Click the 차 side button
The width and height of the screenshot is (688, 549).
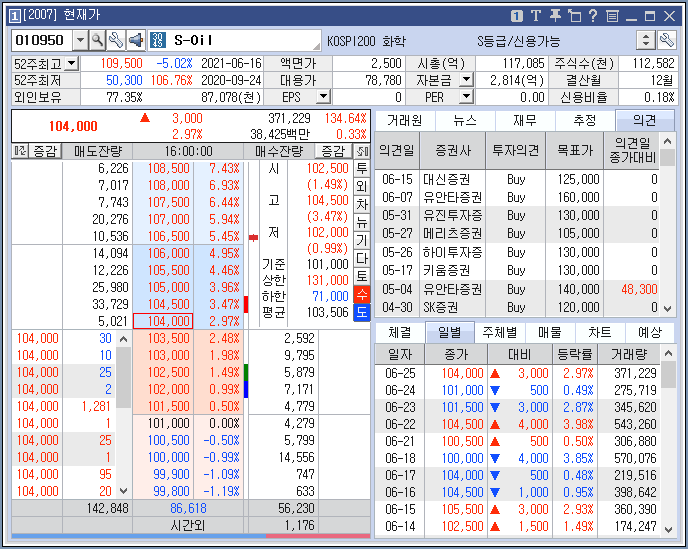[x=362, y=205]
